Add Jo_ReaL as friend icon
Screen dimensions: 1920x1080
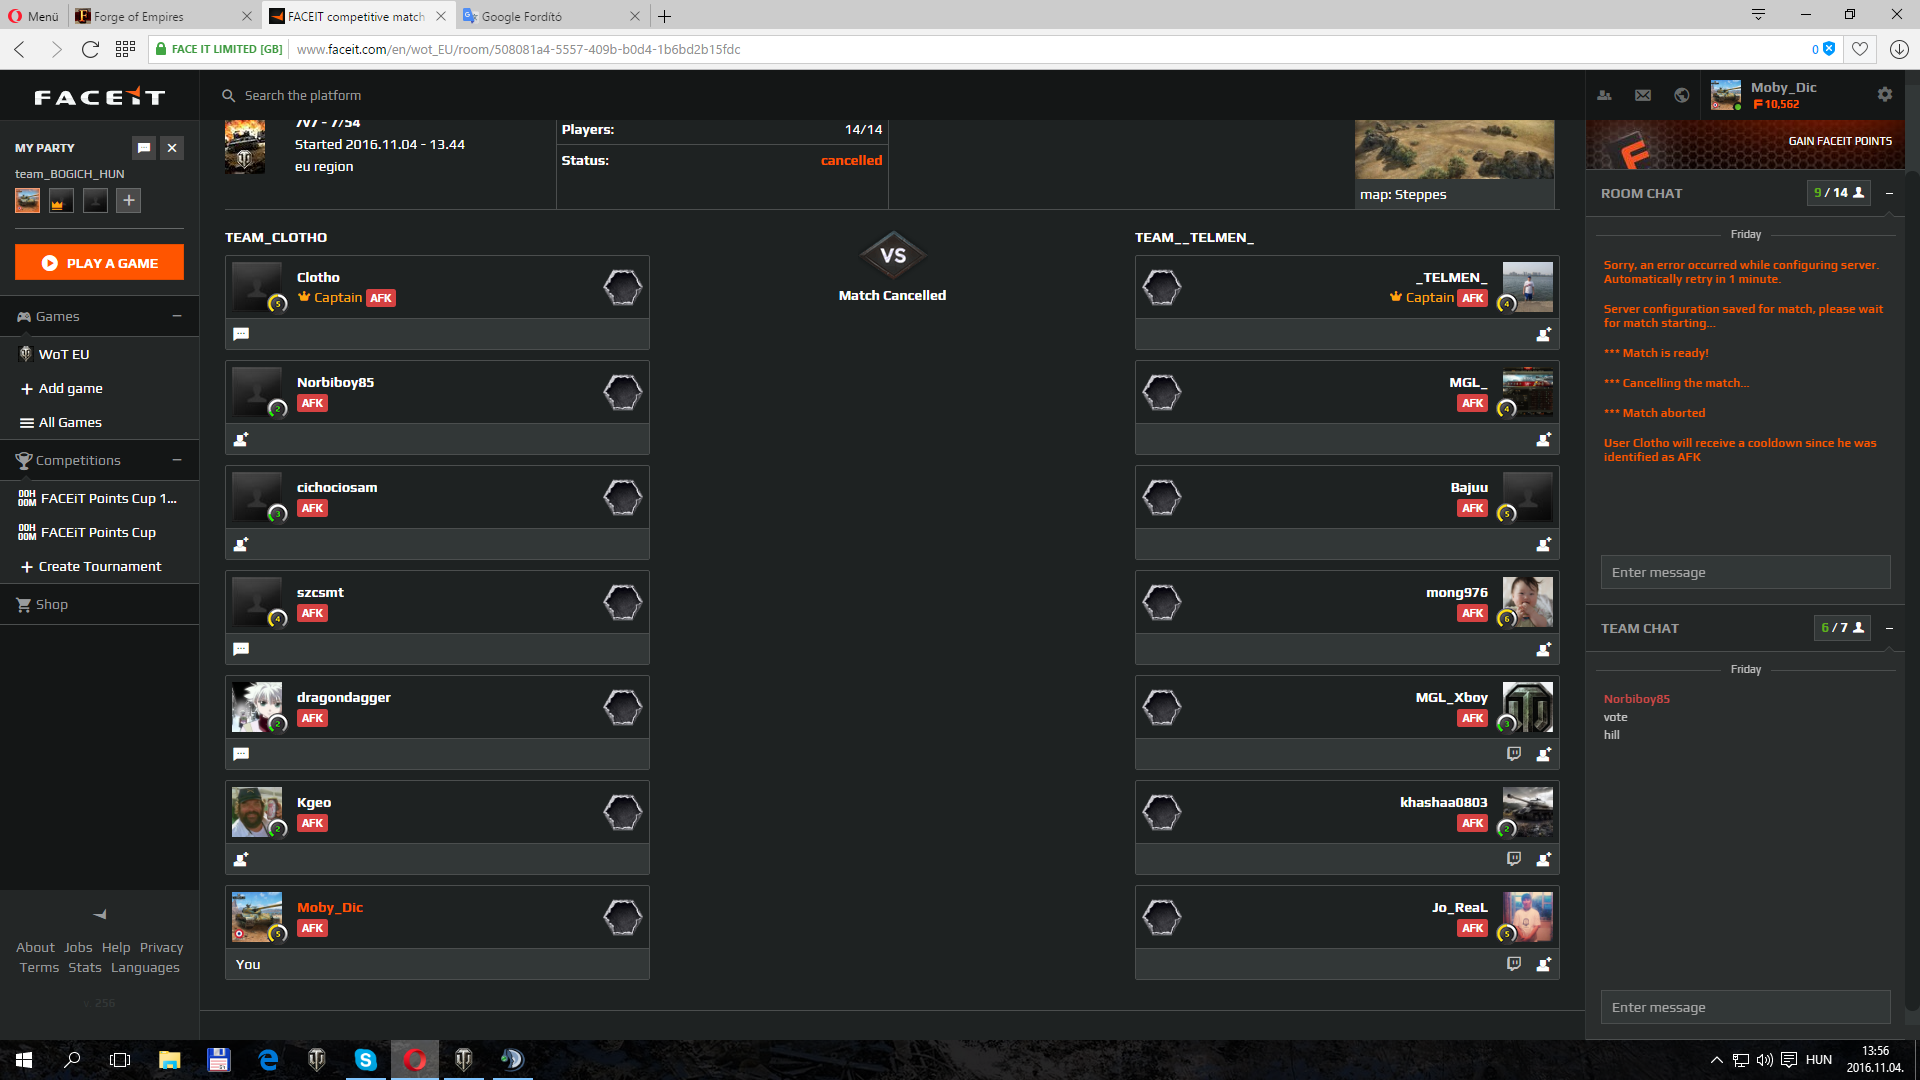[x=1544, y=964]
